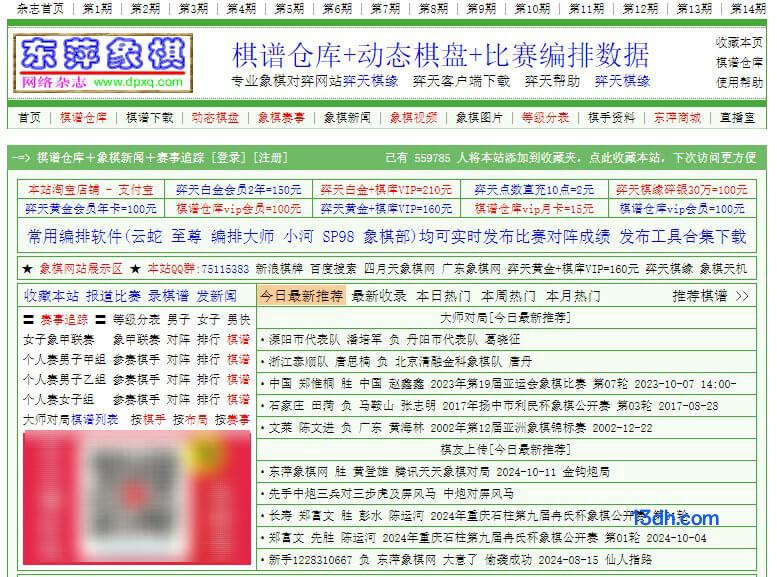Click 象棋天机 link
The image size is (777, 577).
(x=723, y=269)
